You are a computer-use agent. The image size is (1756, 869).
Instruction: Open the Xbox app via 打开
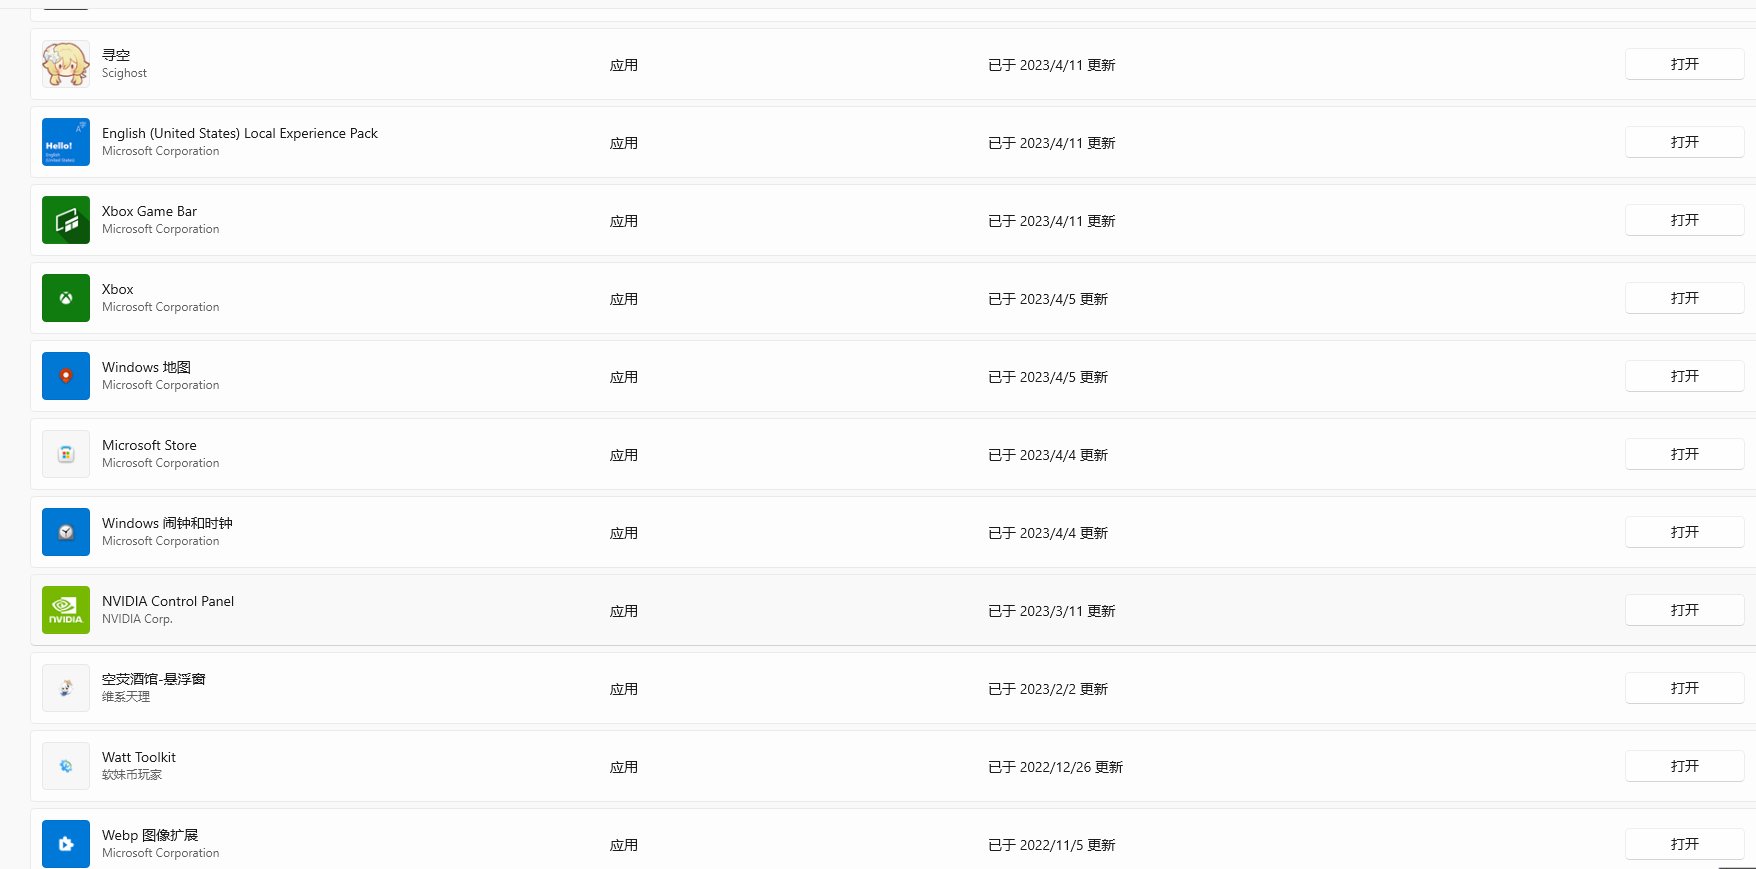pyautogui.click(x=1684, y=297)
